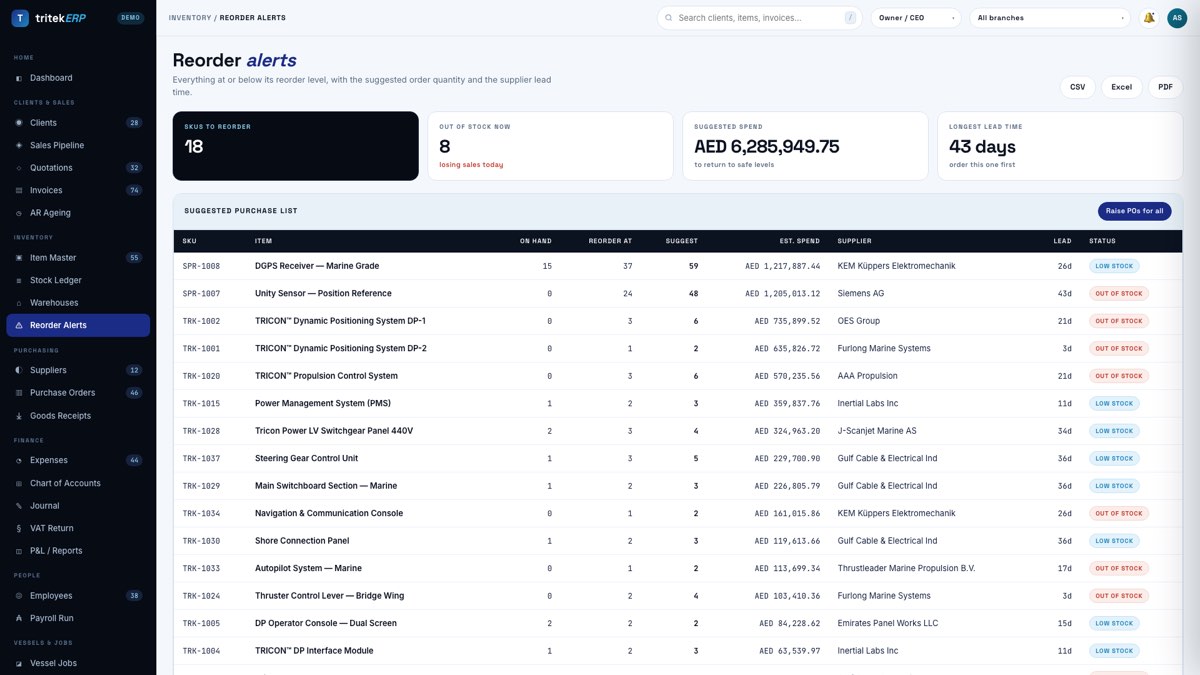The image size is (1200, 675).
Task: Click the Purchase Orders sidebar icon
Action: (19, 393)
